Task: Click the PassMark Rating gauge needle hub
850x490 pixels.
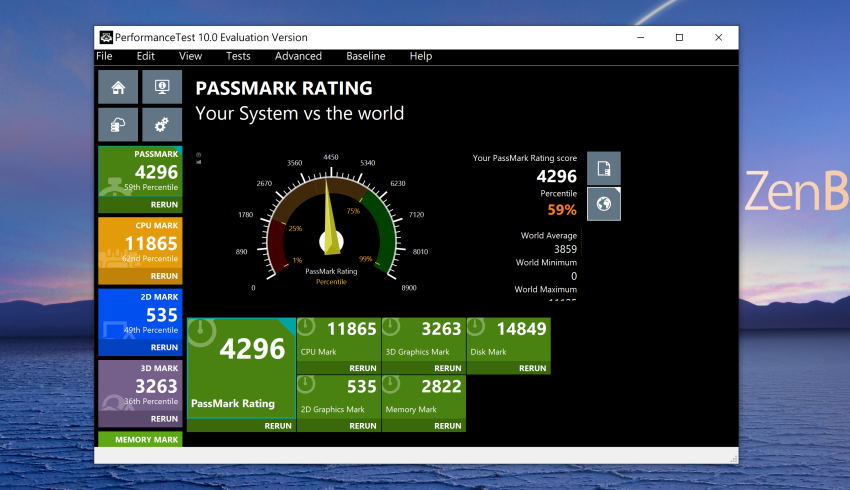Action: (331, 241)
